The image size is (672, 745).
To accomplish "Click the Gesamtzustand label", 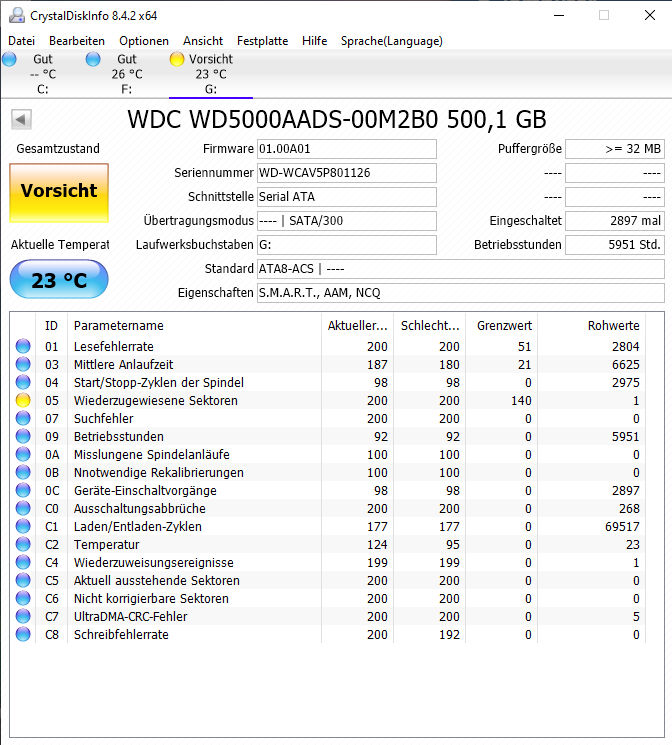I will (58, 149).
